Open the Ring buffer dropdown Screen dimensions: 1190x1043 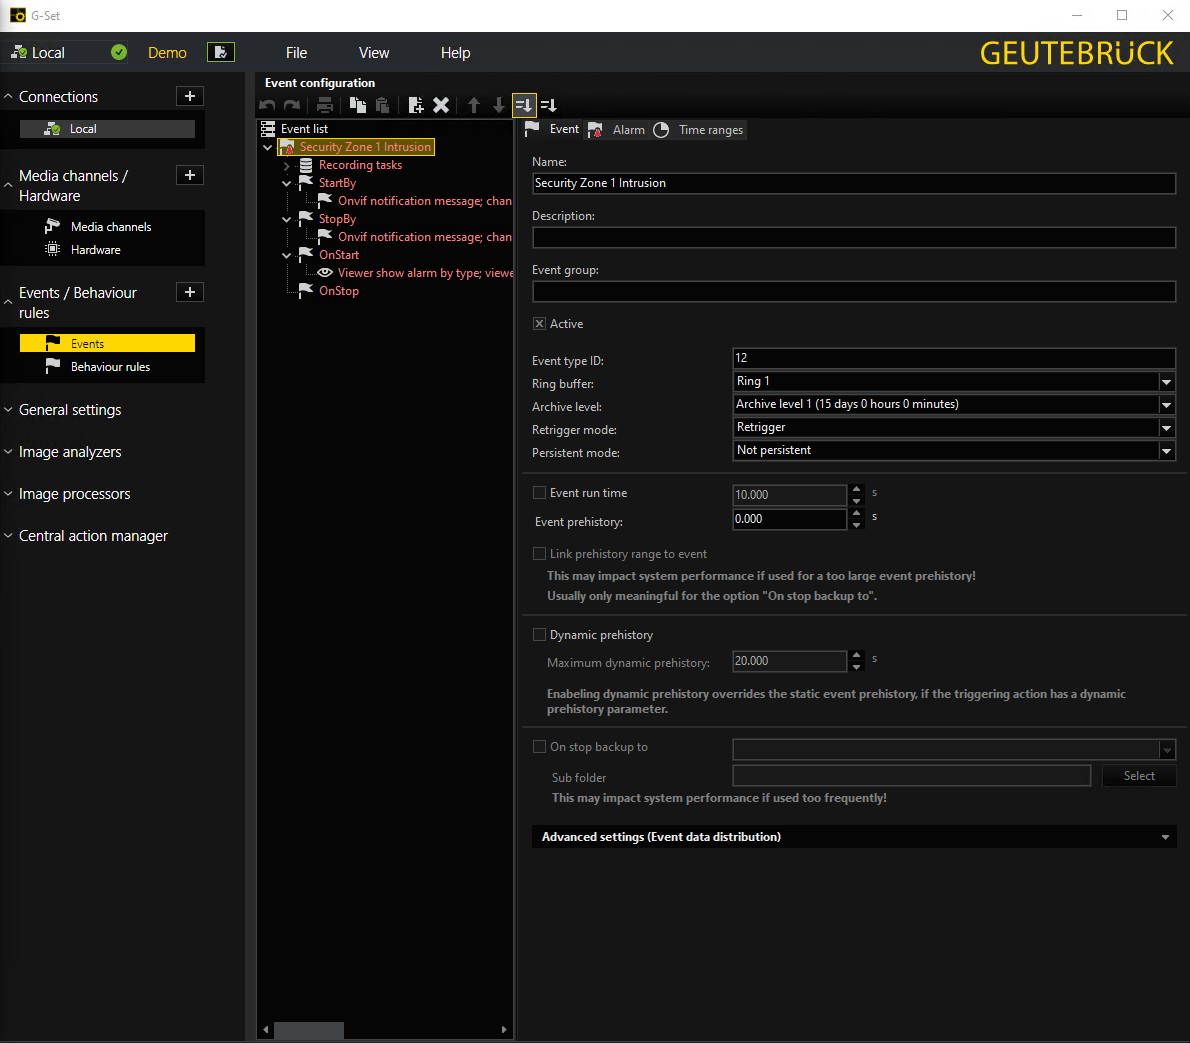point(1166,382)
